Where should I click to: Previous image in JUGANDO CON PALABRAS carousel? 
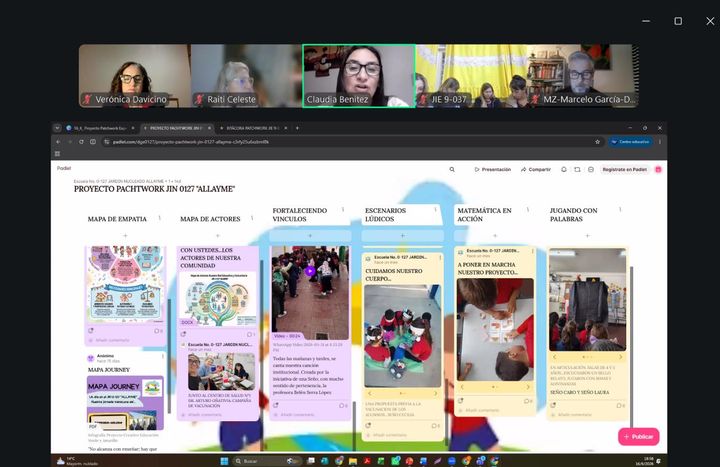(x=555, y=356)
